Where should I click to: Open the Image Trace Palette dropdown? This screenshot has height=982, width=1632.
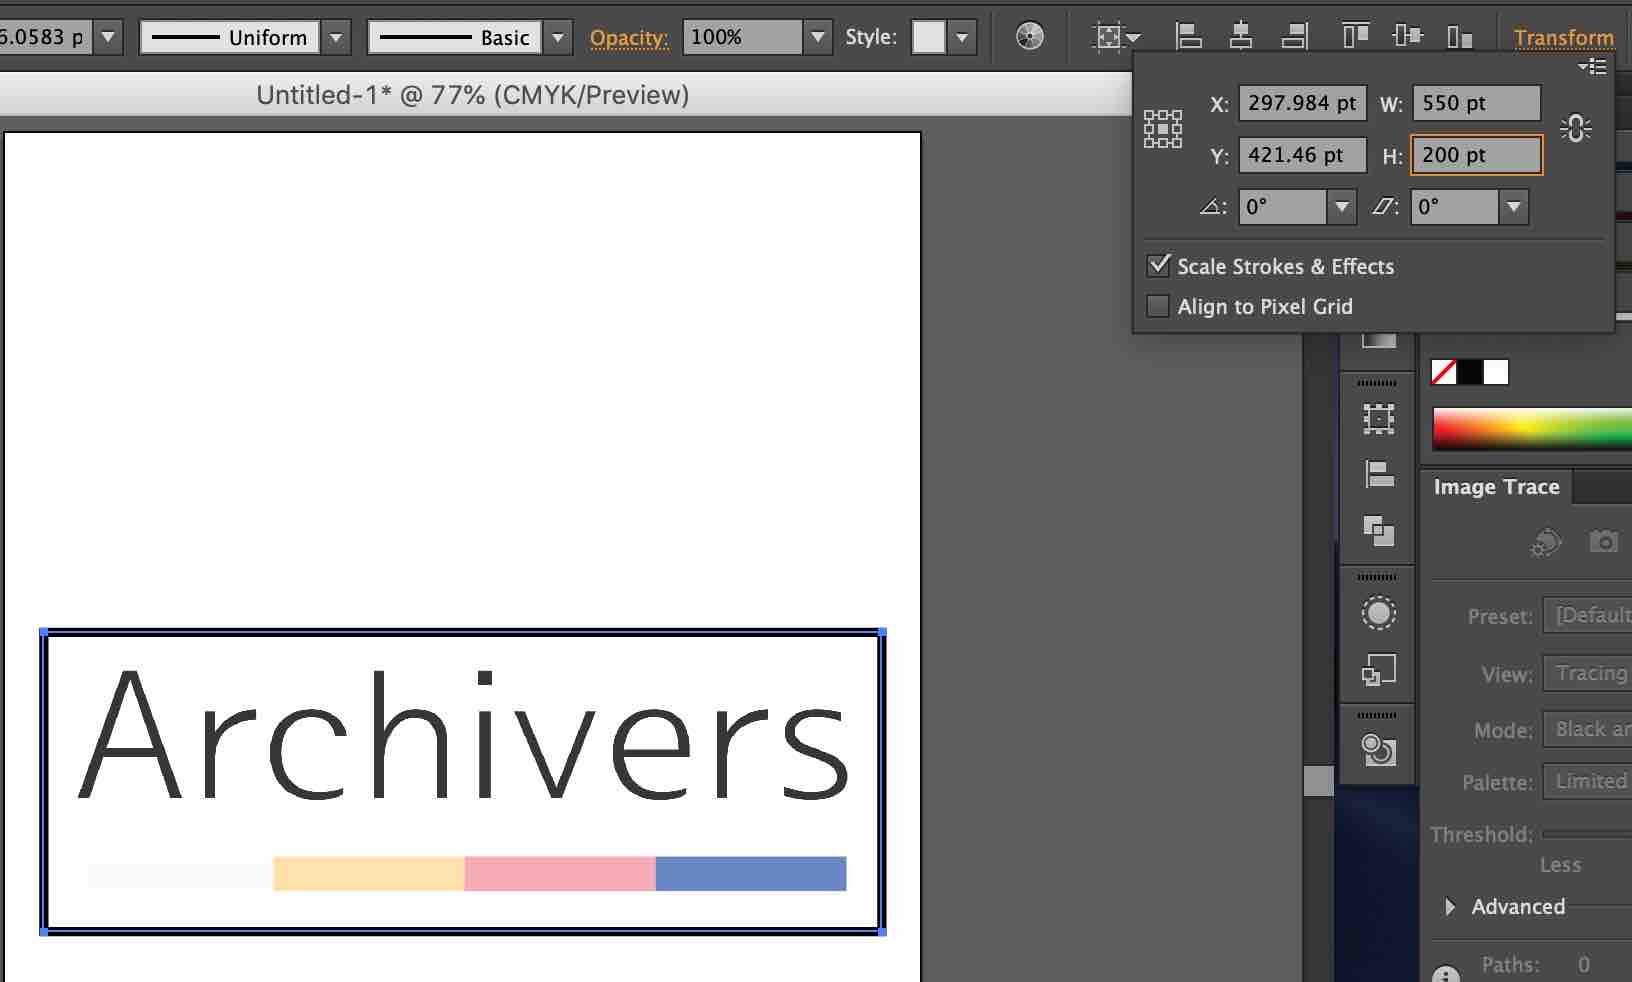(1588, 781)
